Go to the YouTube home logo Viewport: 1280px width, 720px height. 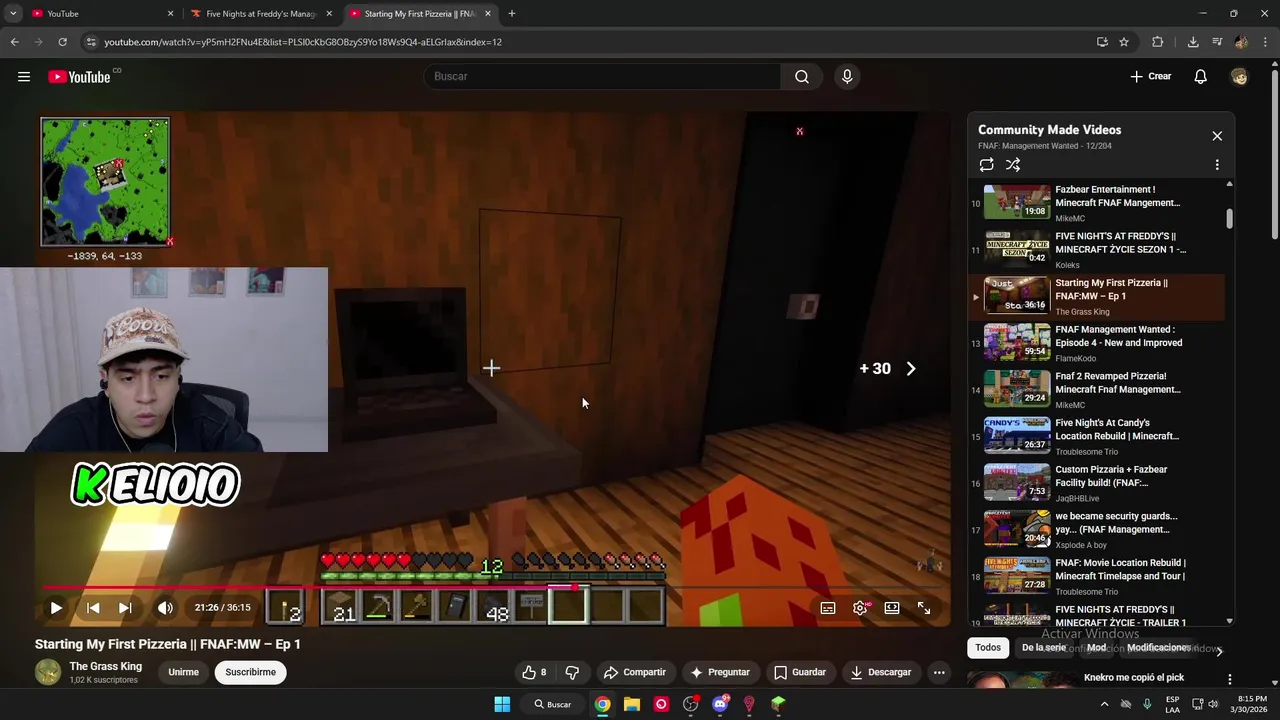point(79,77)
